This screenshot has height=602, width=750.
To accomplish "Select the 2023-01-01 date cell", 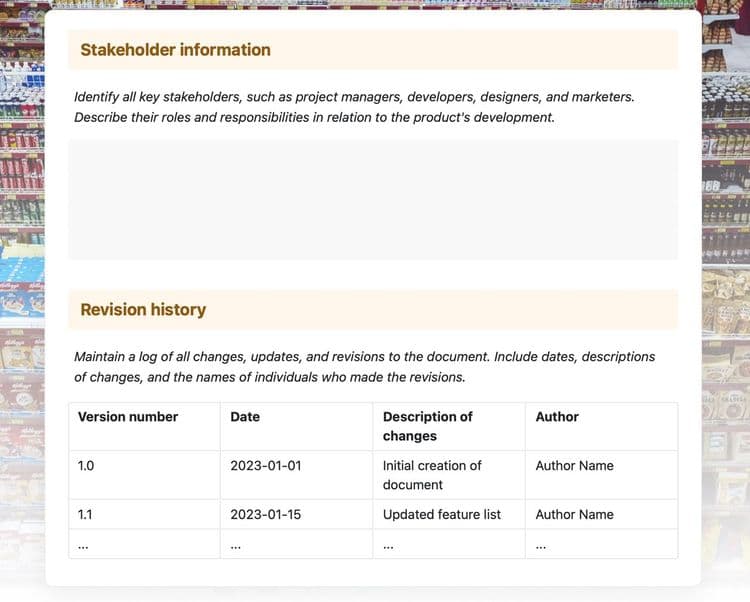I will 297,475.
